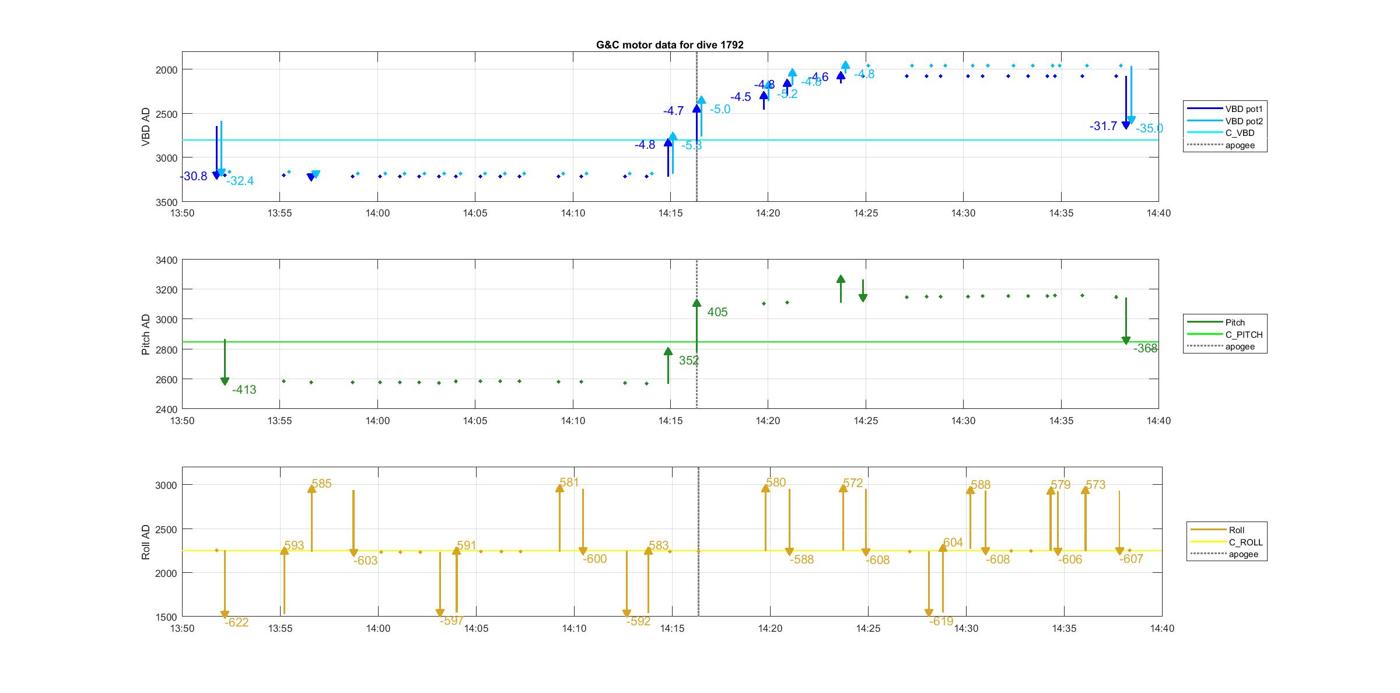The height and width of the screenshot is (693, 1400).
Task: Click the '-603' roll data label
Action: 366,561
